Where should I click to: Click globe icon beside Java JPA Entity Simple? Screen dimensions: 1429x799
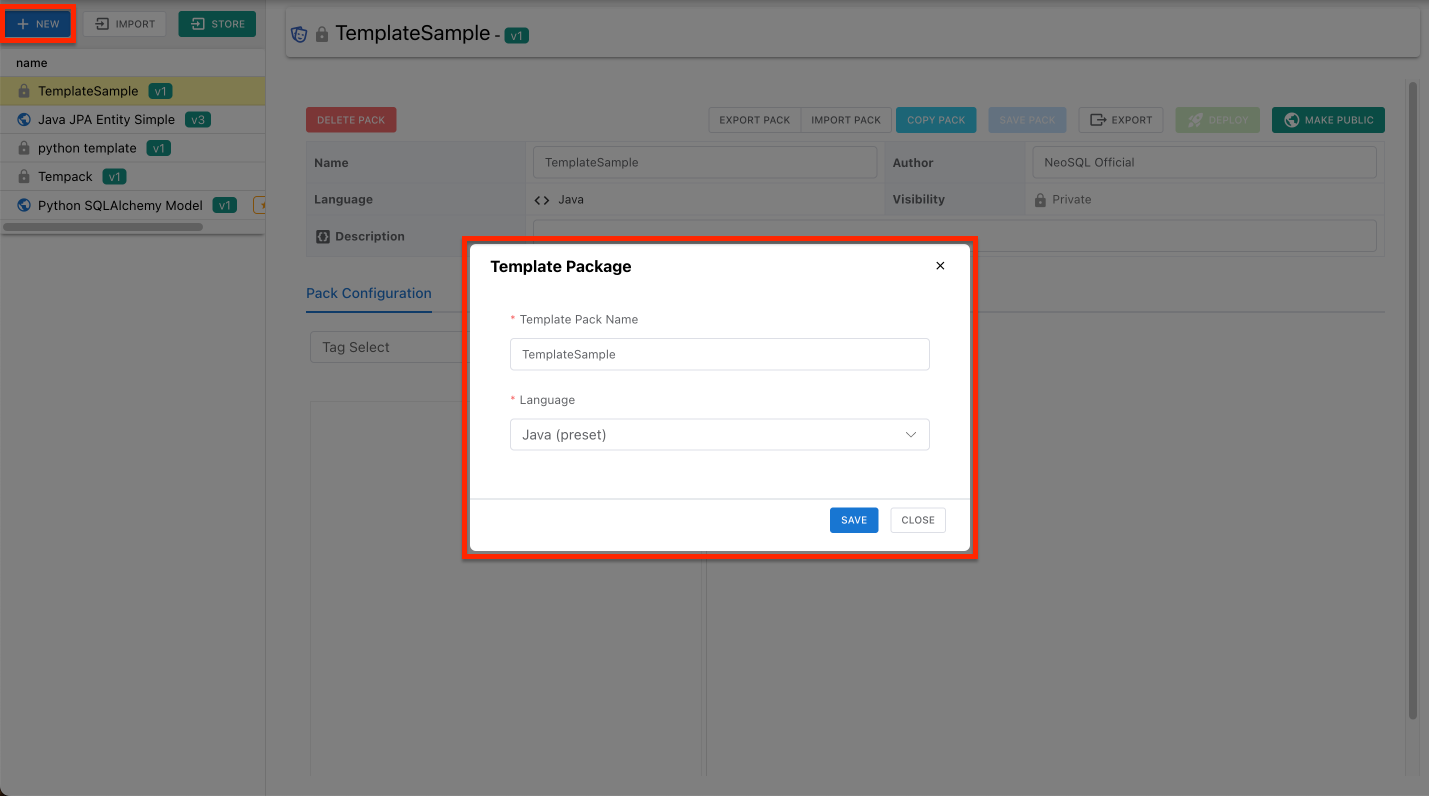pyautogui.click(x=24, y=120)
